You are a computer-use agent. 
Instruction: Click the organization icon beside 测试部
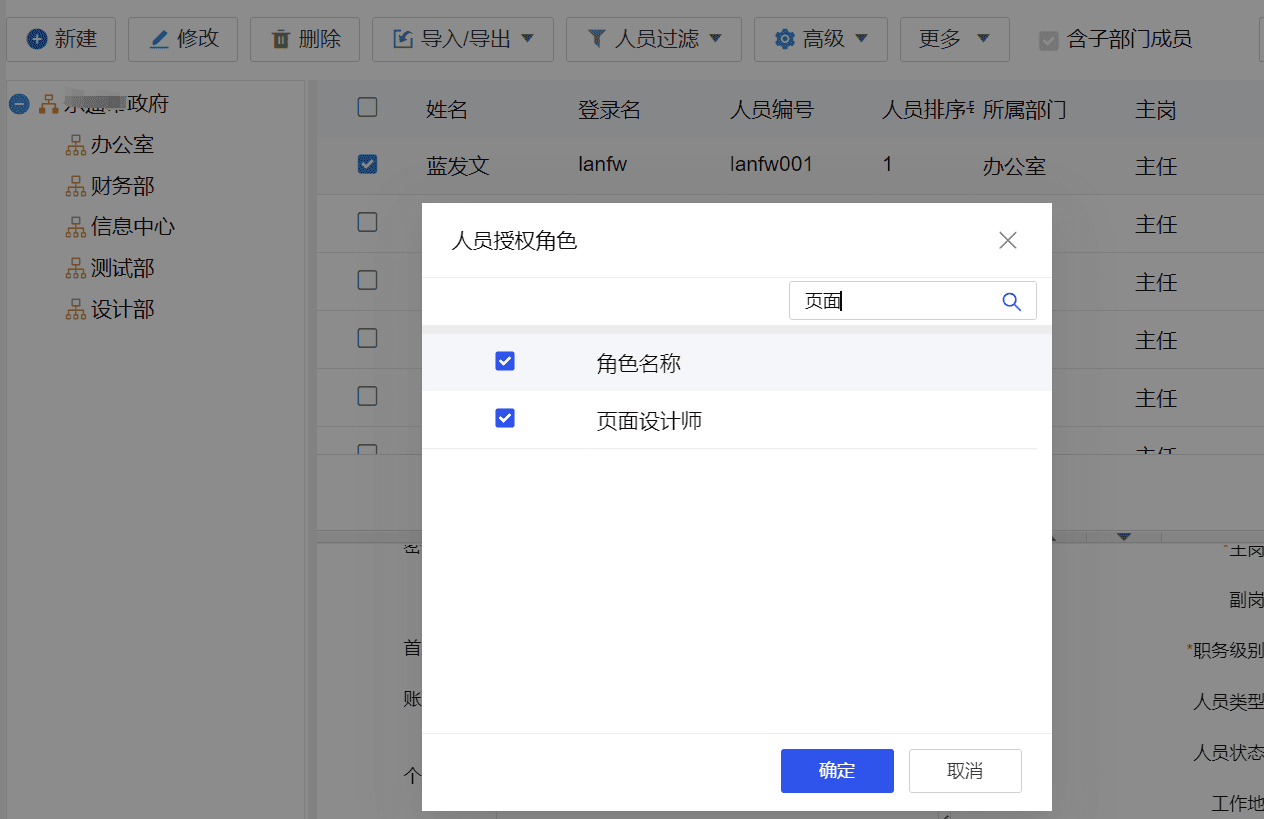tap(75, 268)
